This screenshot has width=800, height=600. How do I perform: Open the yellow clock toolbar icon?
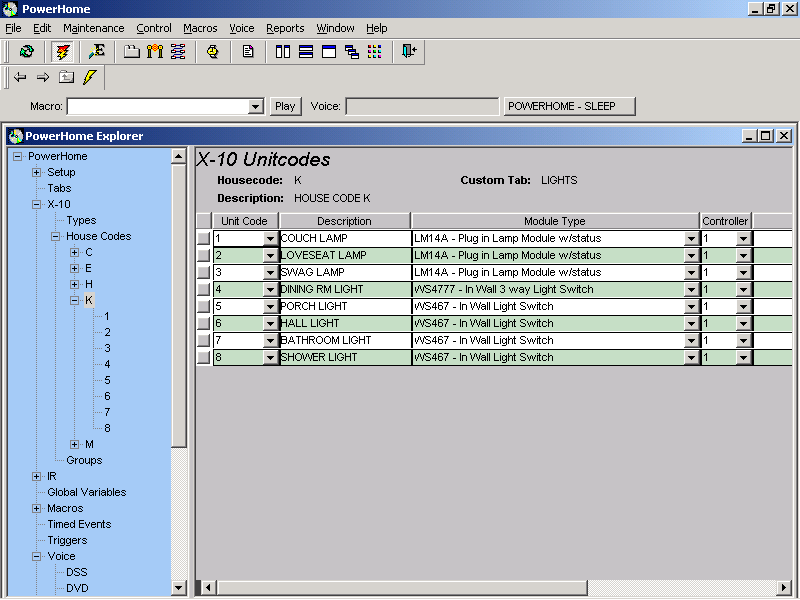213,52
